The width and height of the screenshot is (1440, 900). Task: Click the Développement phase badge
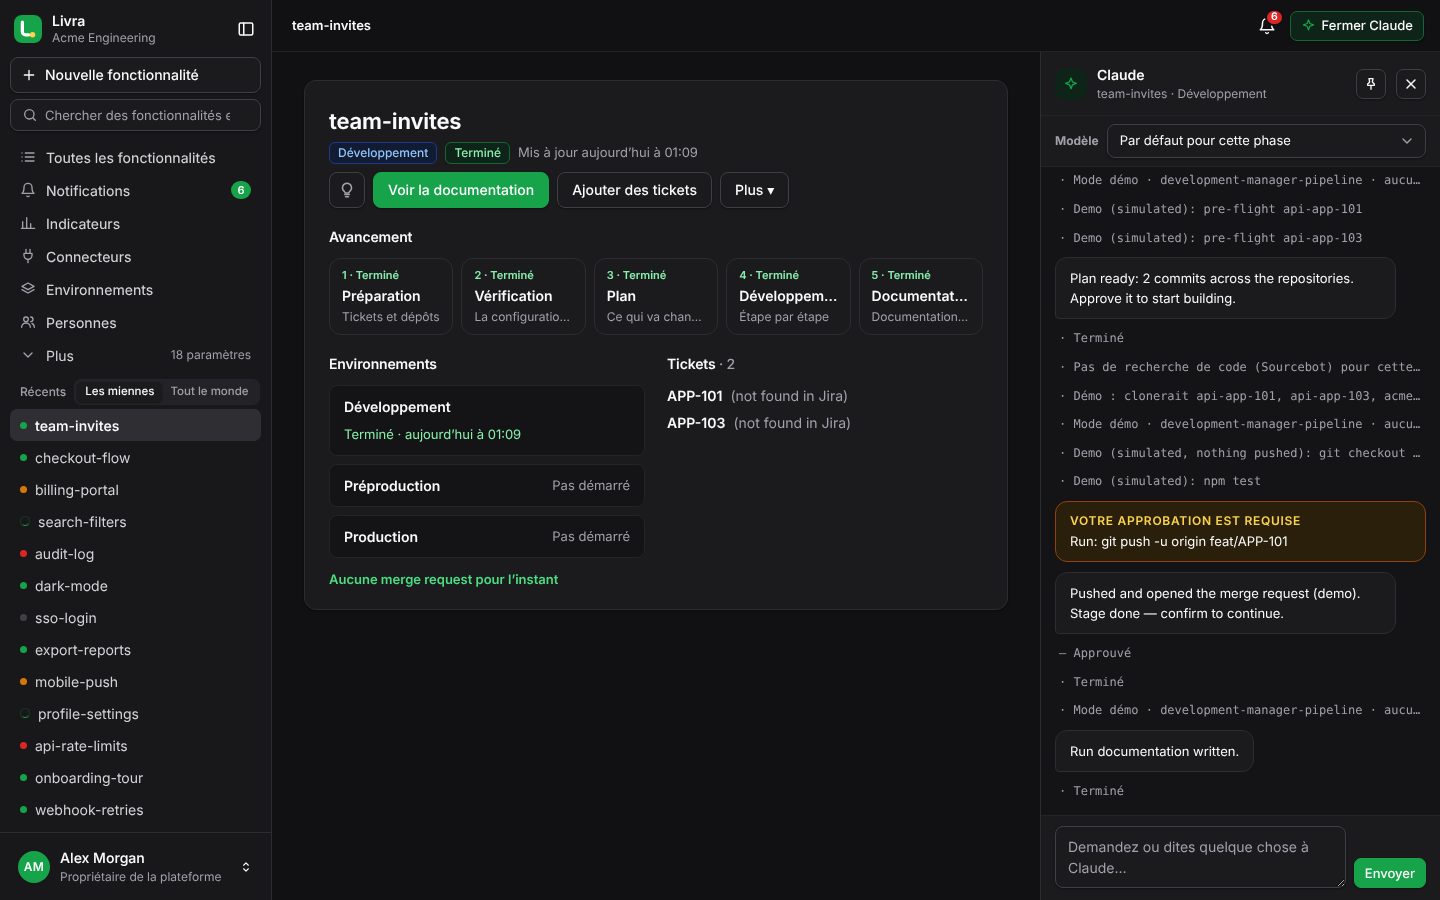[383, 153]
